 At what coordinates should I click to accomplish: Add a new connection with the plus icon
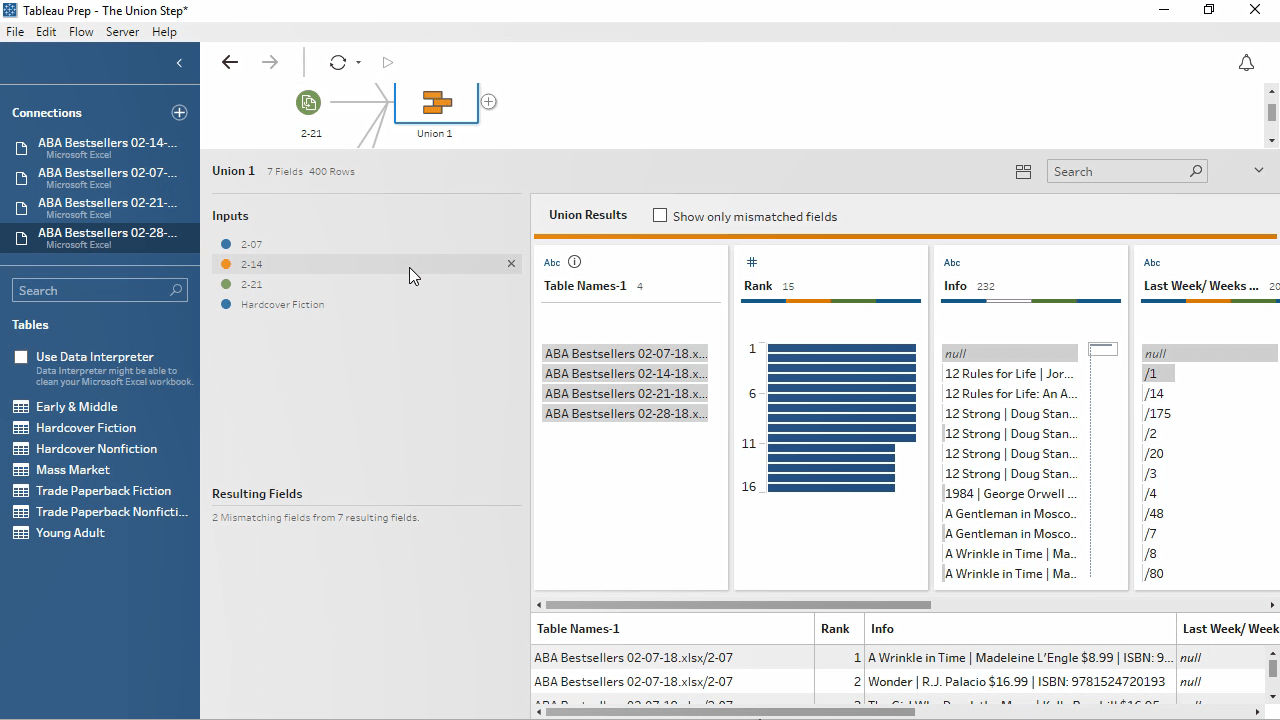pos(179,113)
